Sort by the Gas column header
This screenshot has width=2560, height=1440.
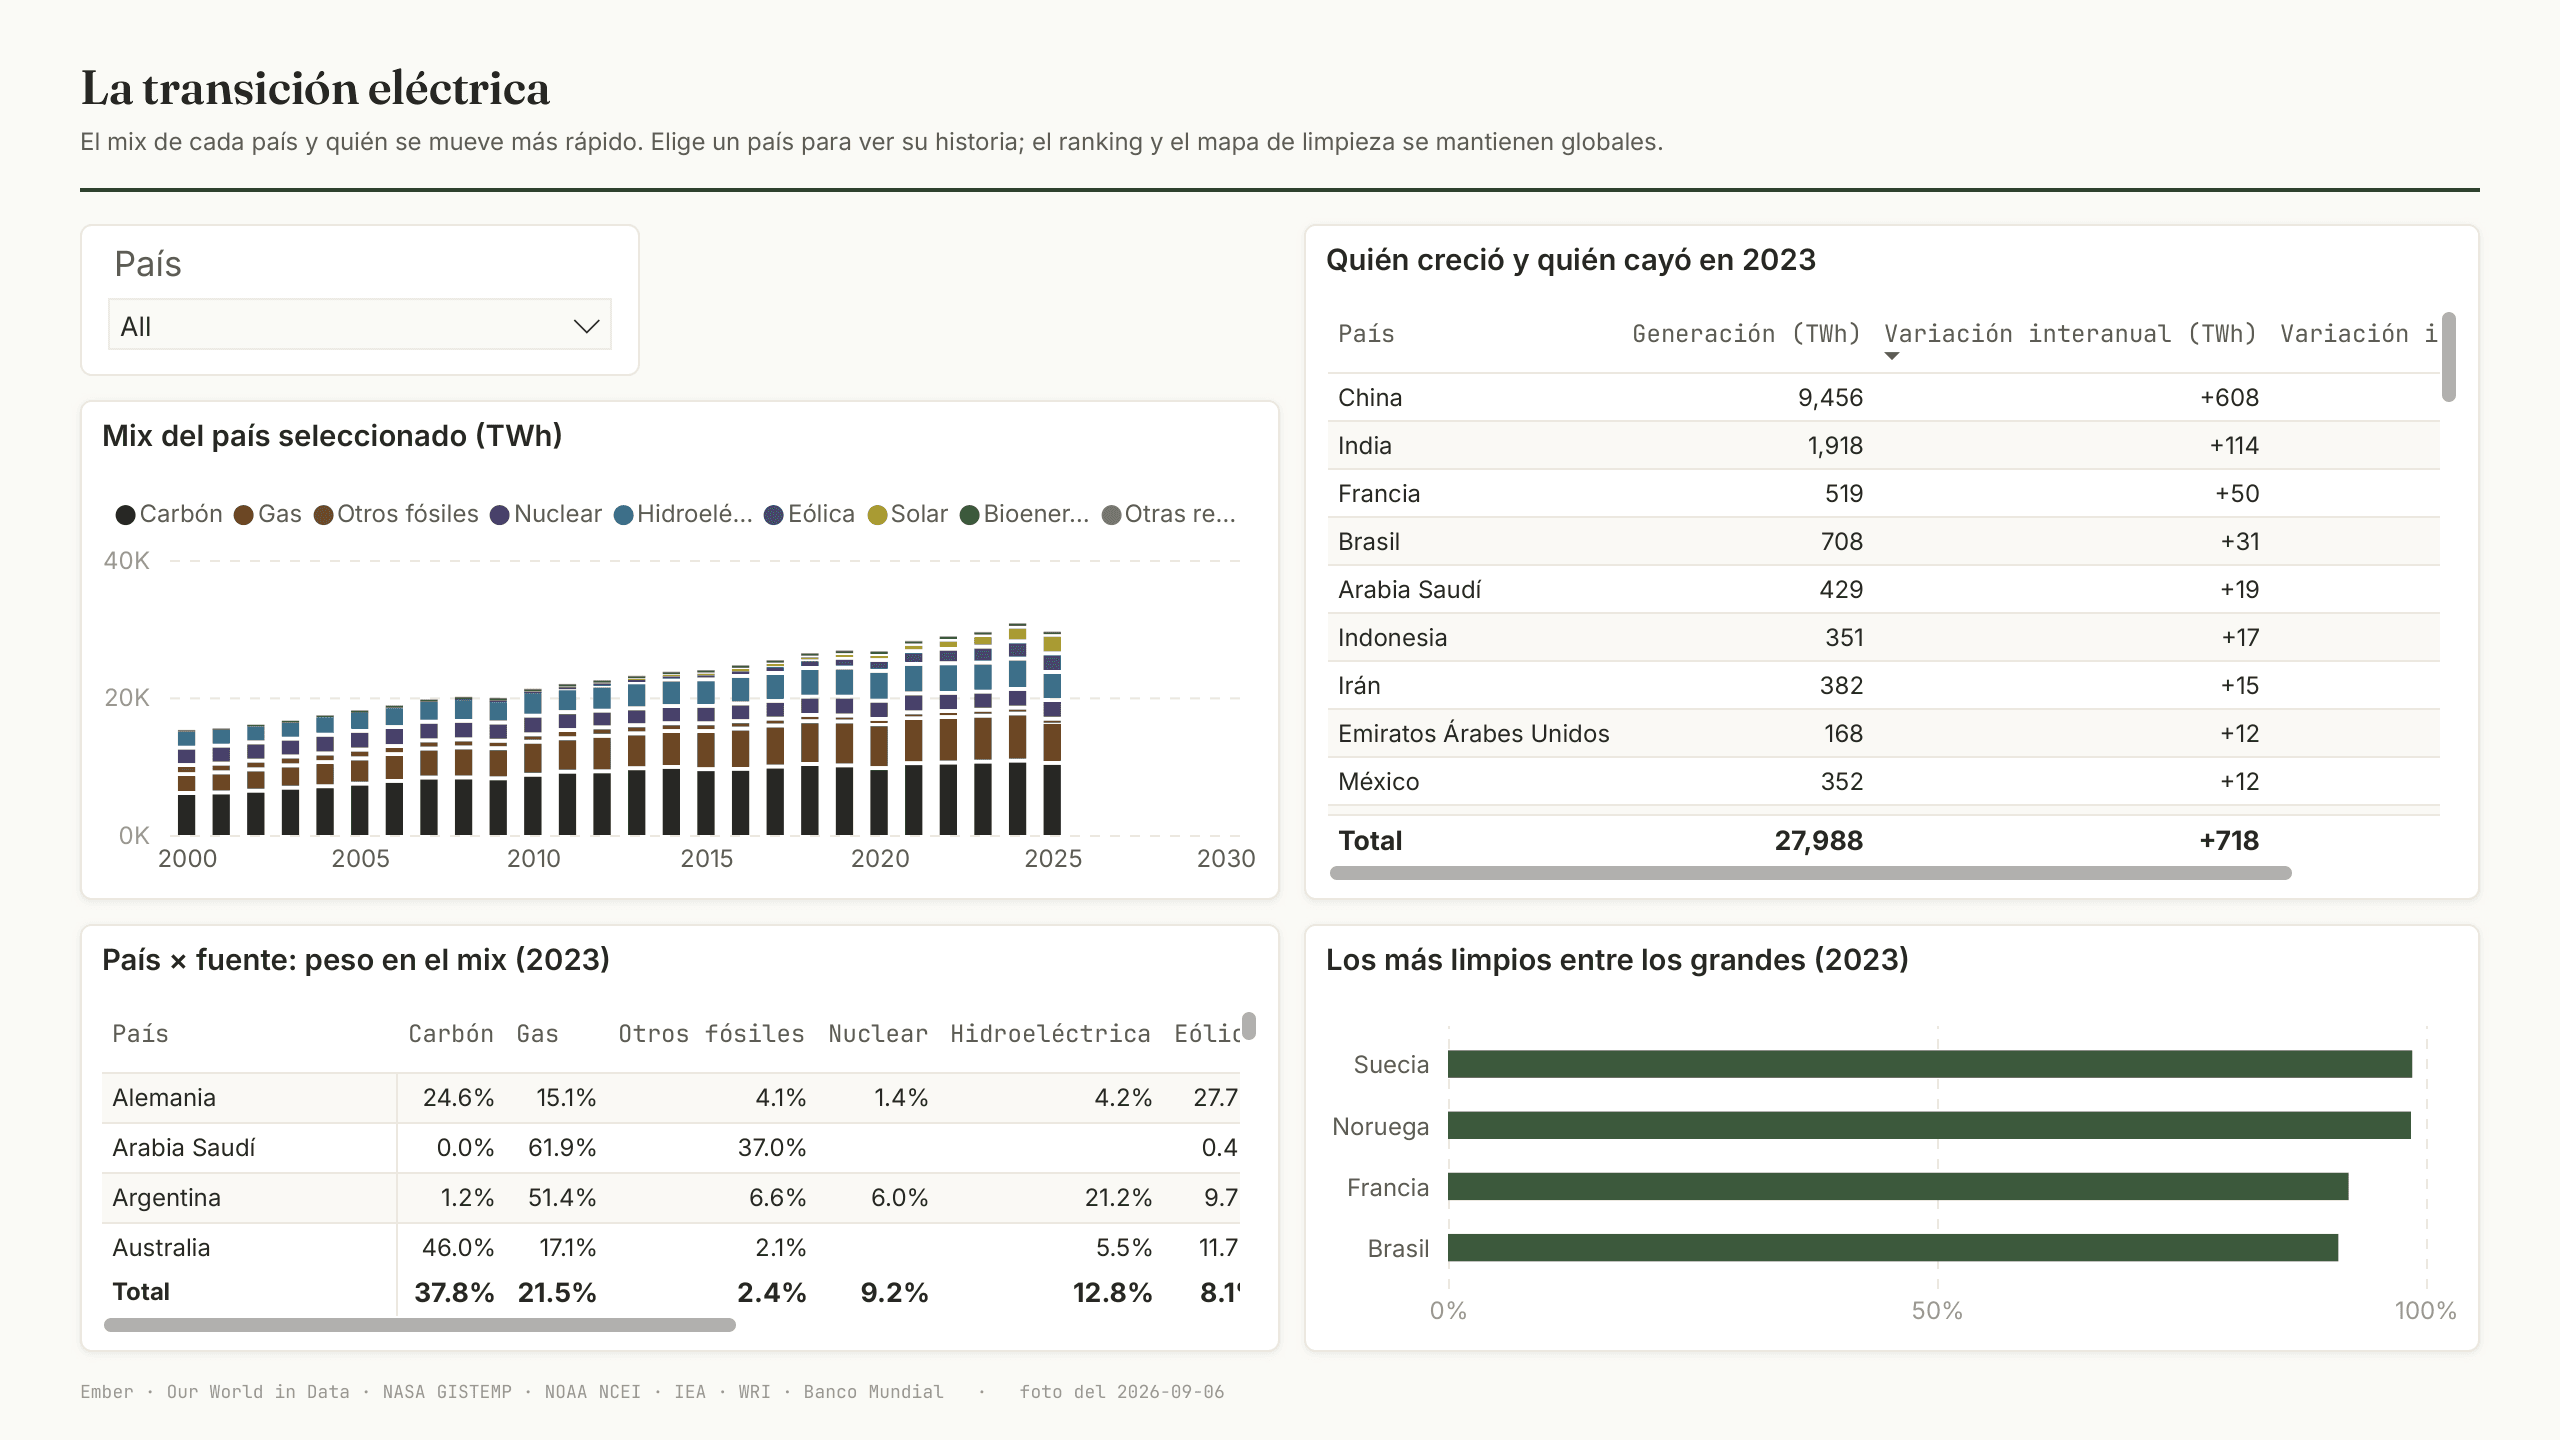(538, 1034)
